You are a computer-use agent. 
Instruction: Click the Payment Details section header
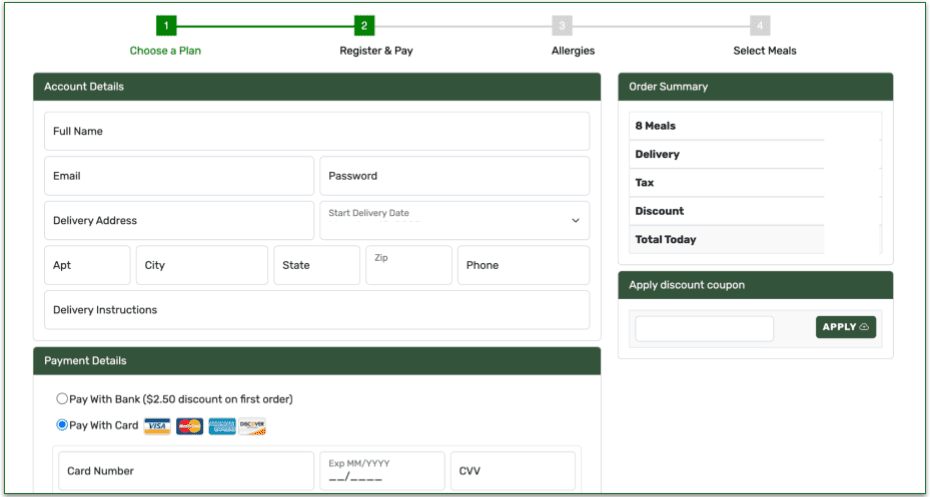(x=317, y=361)
